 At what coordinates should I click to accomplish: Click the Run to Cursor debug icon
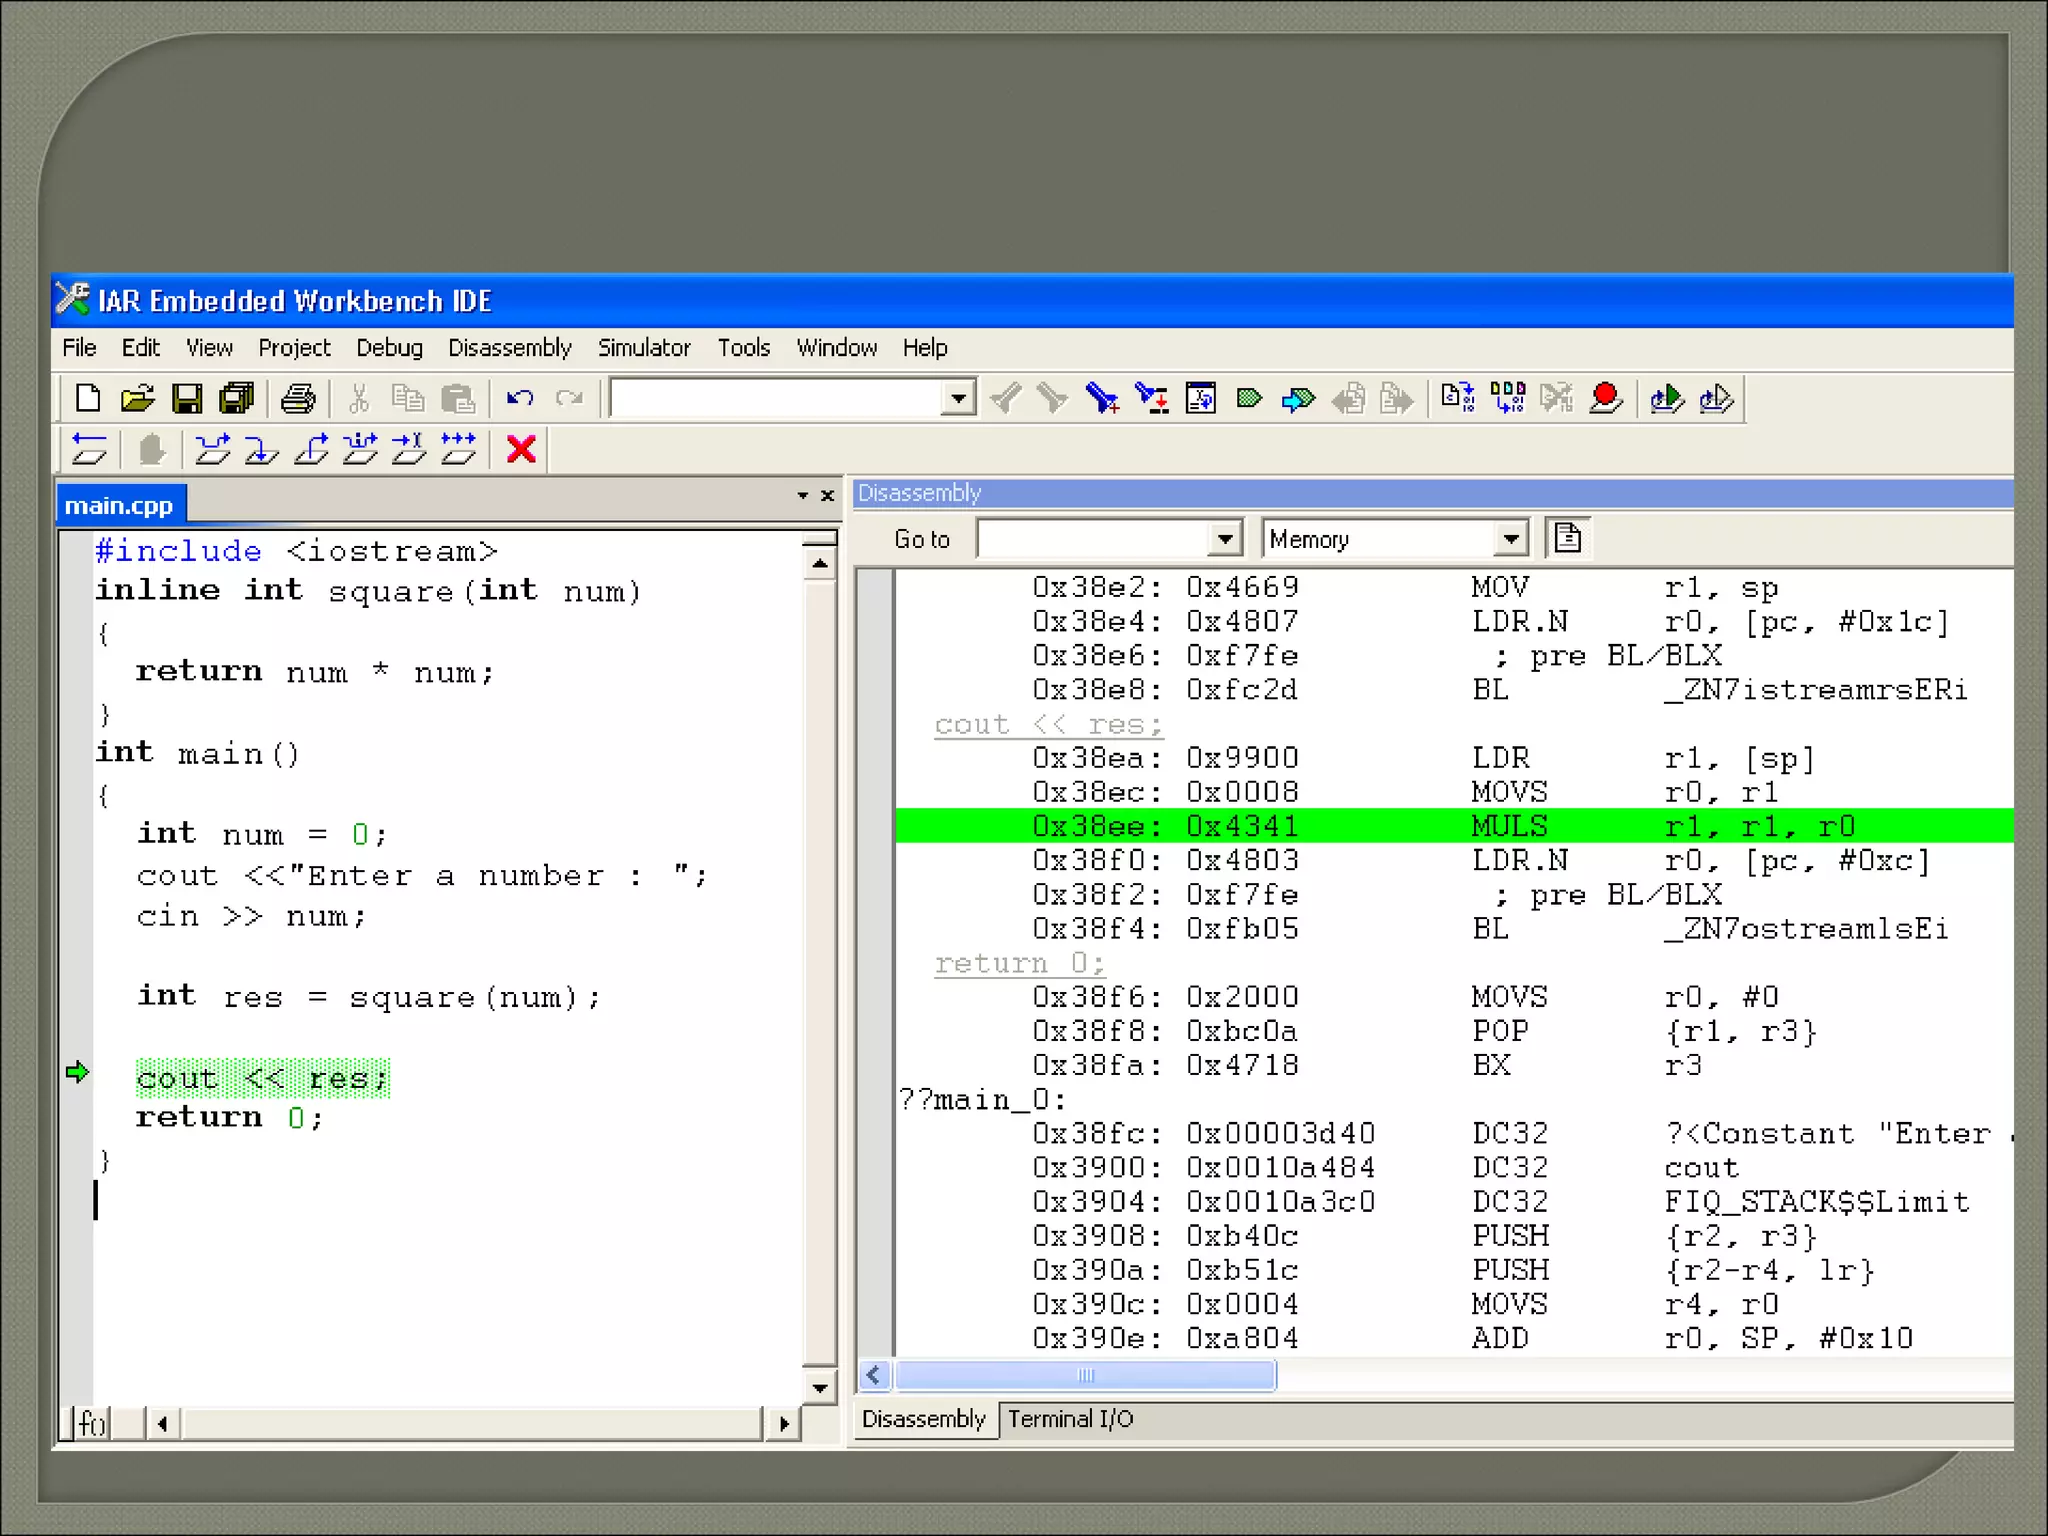coord(408,449)
